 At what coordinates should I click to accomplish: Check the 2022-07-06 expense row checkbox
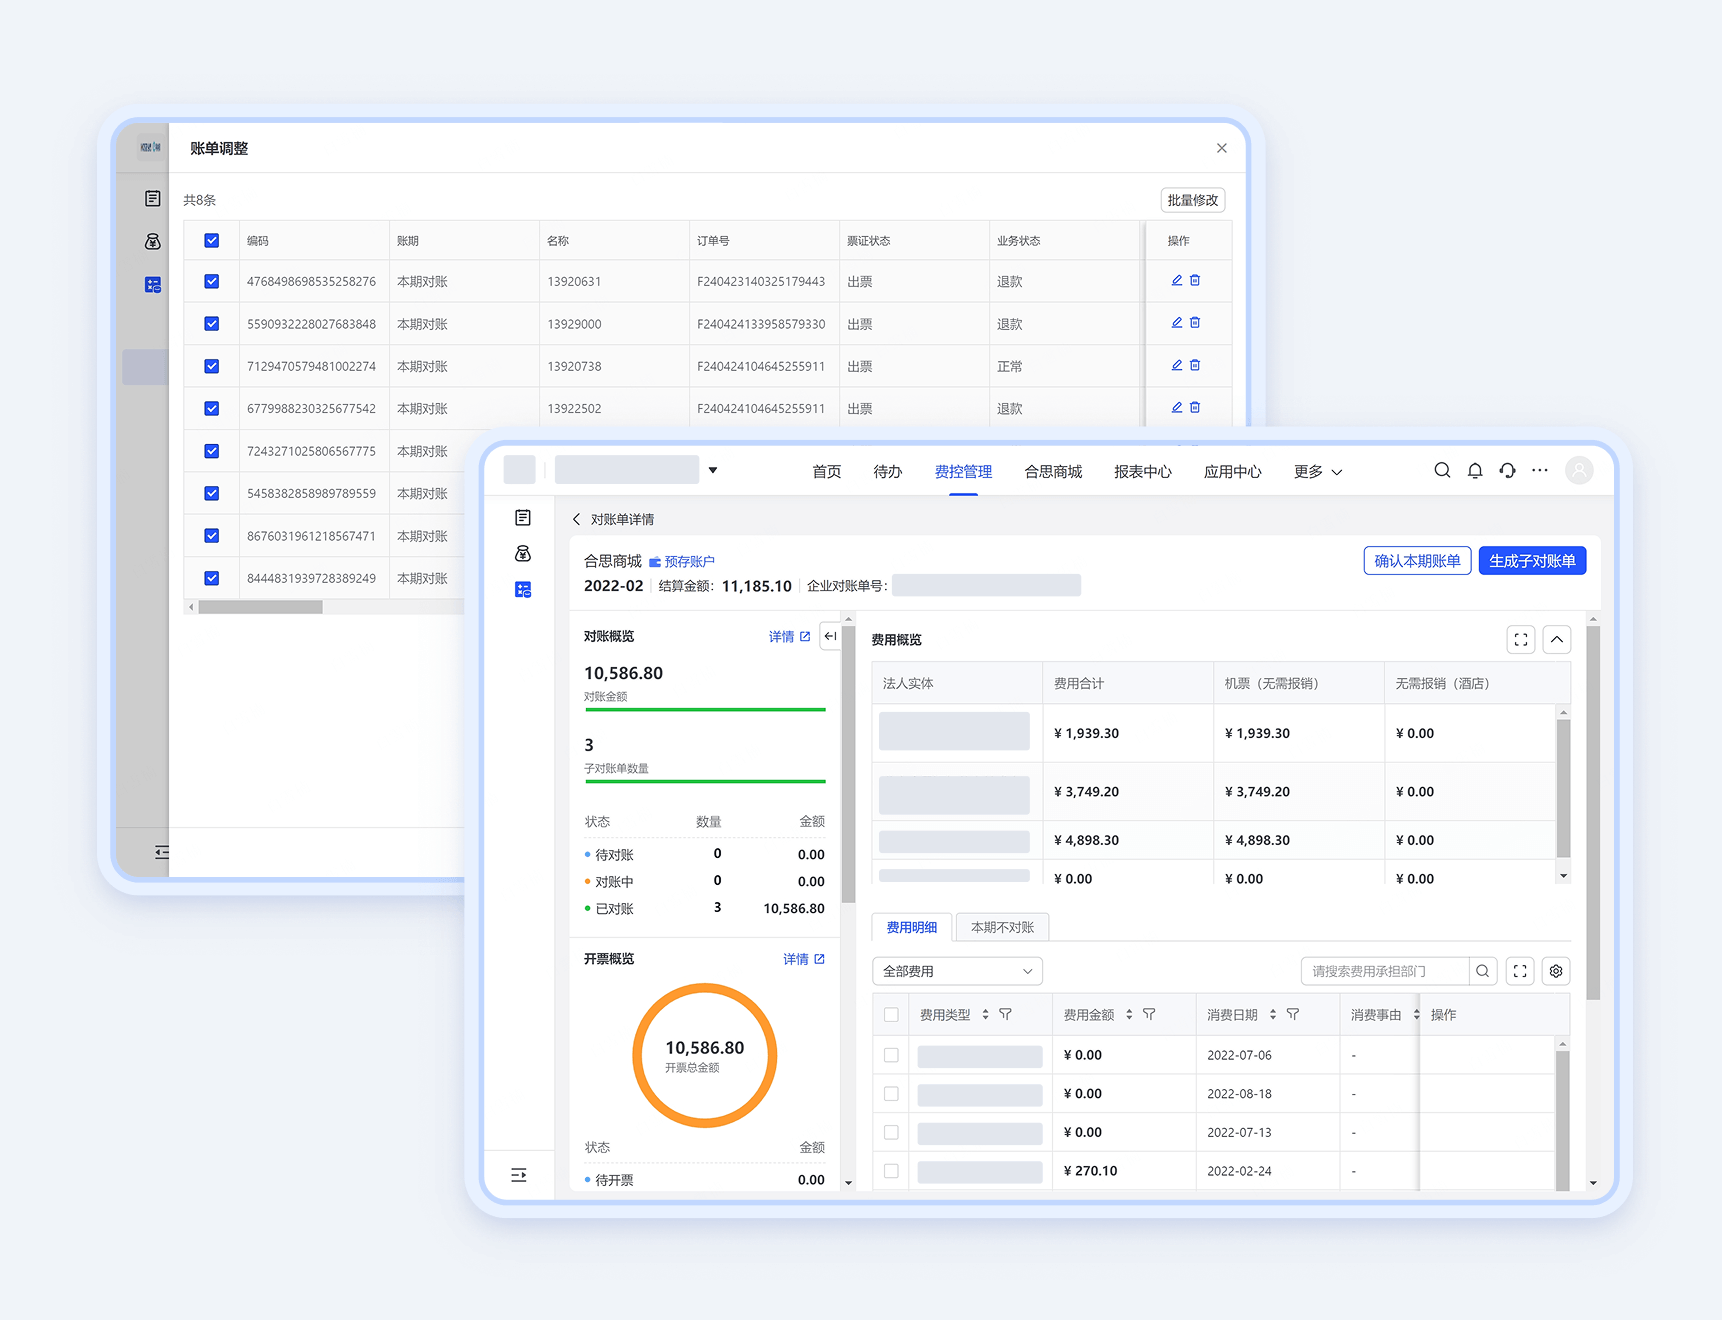tap(891, 1055)
